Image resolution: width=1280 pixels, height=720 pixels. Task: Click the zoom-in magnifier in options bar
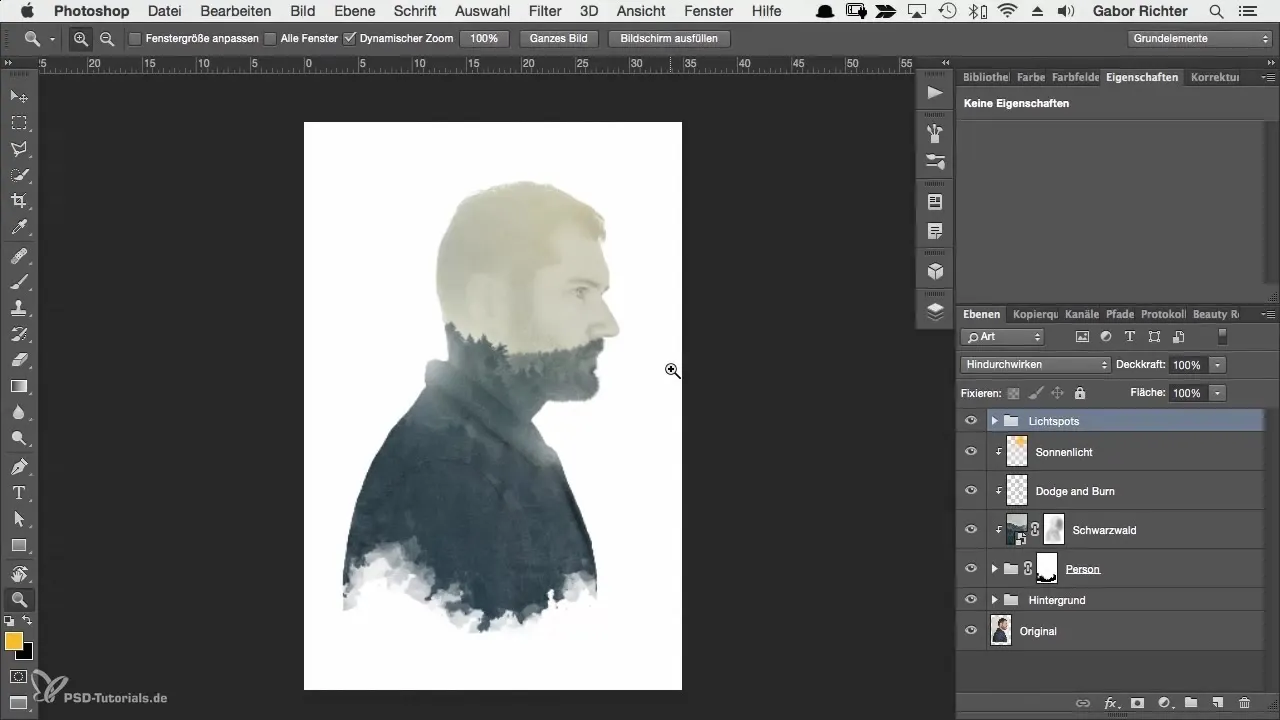click(81, 39)
